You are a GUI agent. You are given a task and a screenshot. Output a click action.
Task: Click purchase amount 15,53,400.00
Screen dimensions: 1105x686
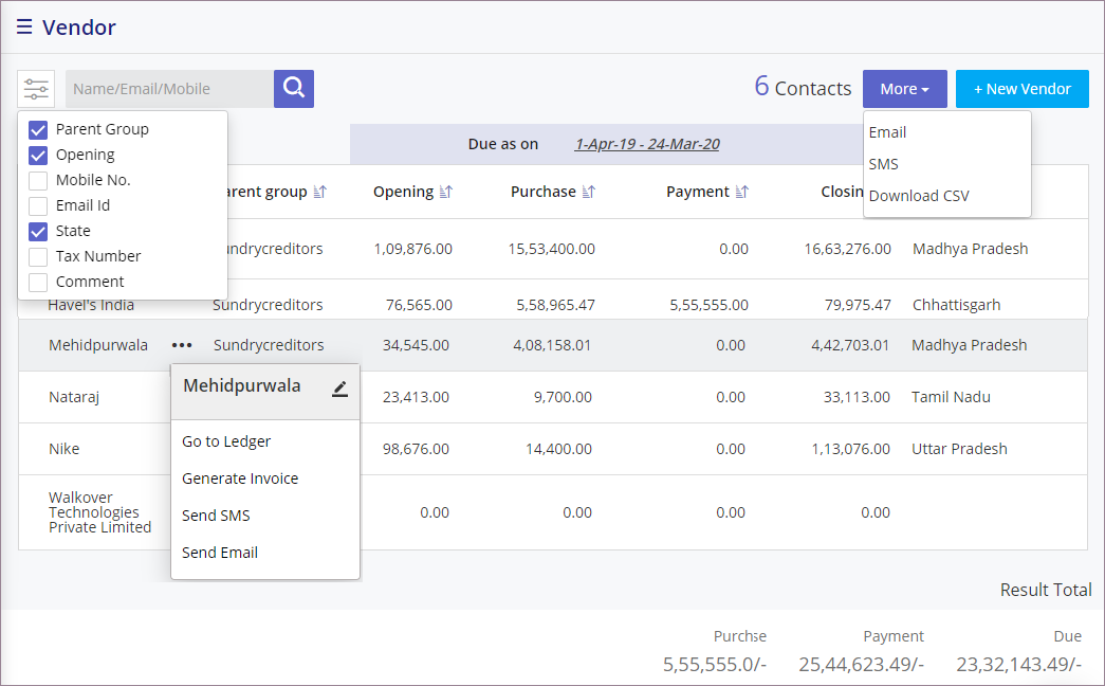coord(551,249)
